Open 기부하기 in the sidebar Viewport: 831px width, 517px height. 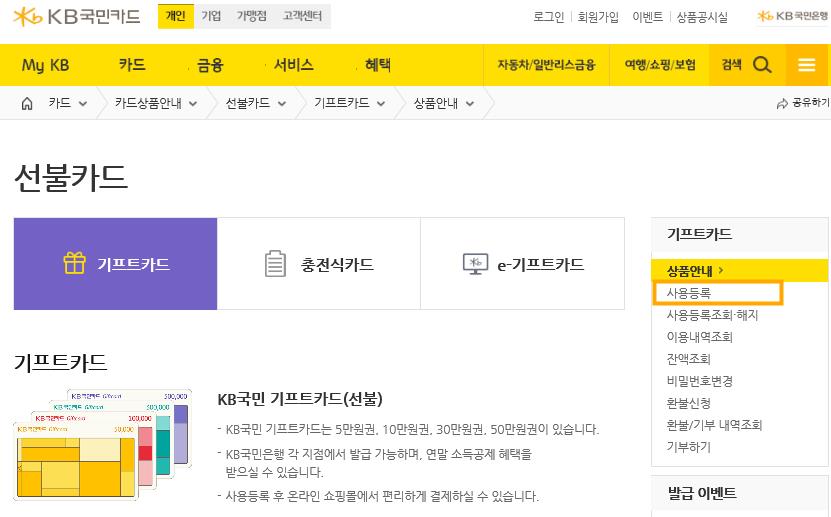pos(688,447)
